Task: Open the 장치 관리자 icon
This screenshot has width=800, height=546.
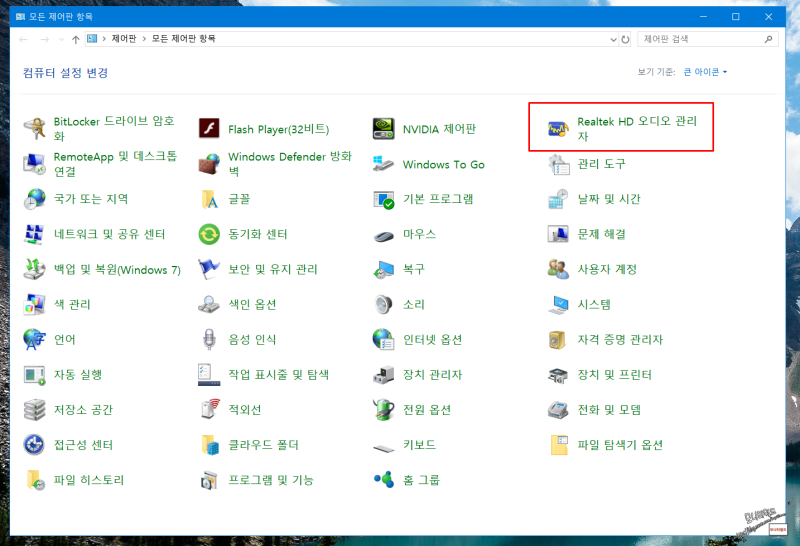Action: click(384, 375)
